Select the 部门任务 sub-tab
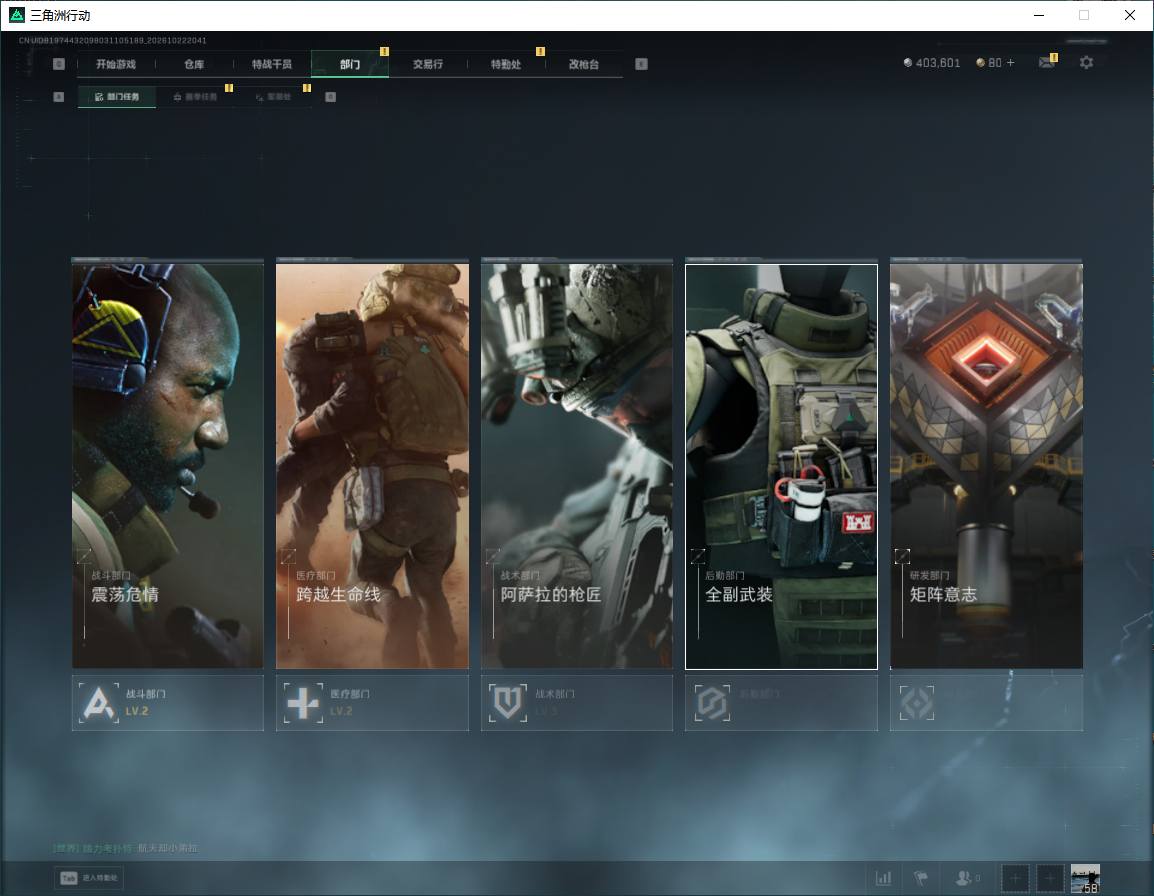The image size is (1154, 896). [117, 96]
